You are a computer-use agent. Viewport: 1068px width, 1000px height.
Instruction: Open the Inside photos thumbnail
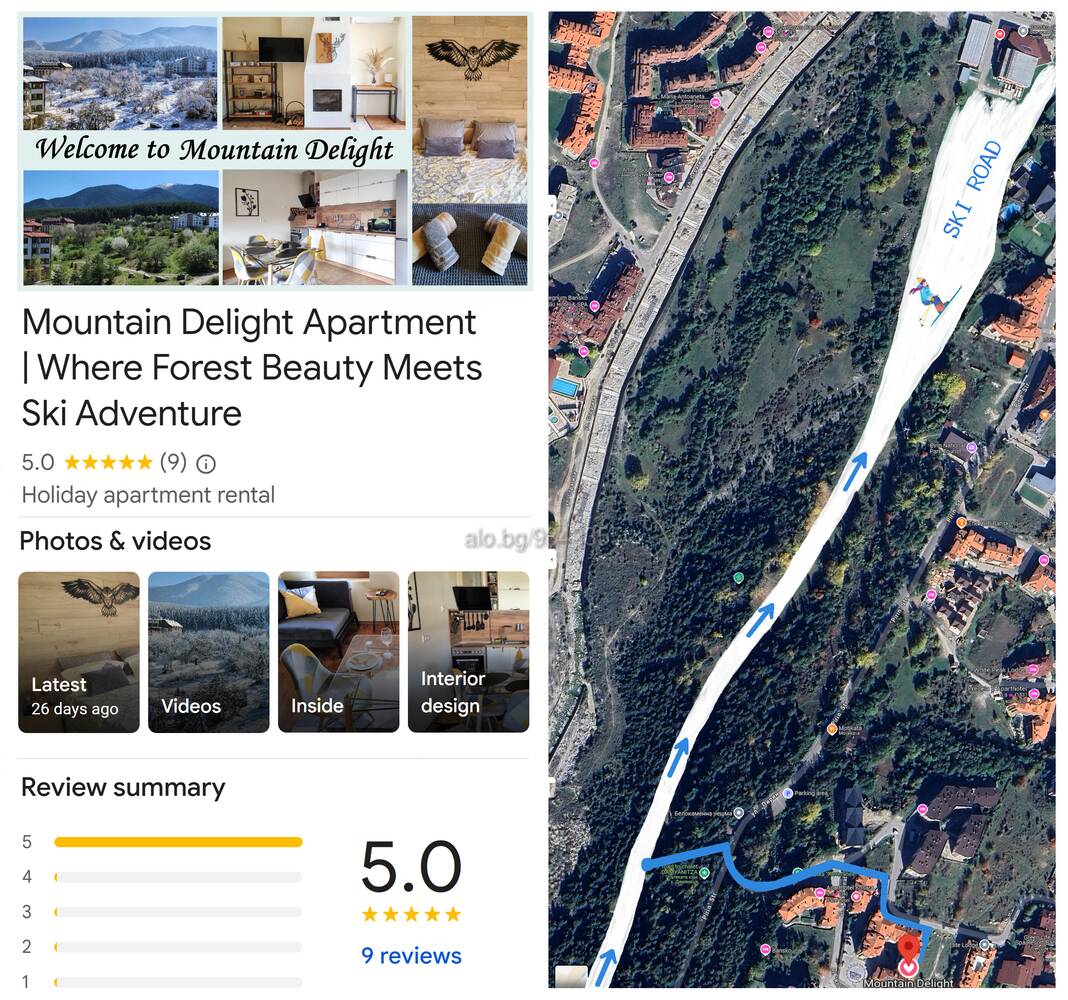(339, 652)
